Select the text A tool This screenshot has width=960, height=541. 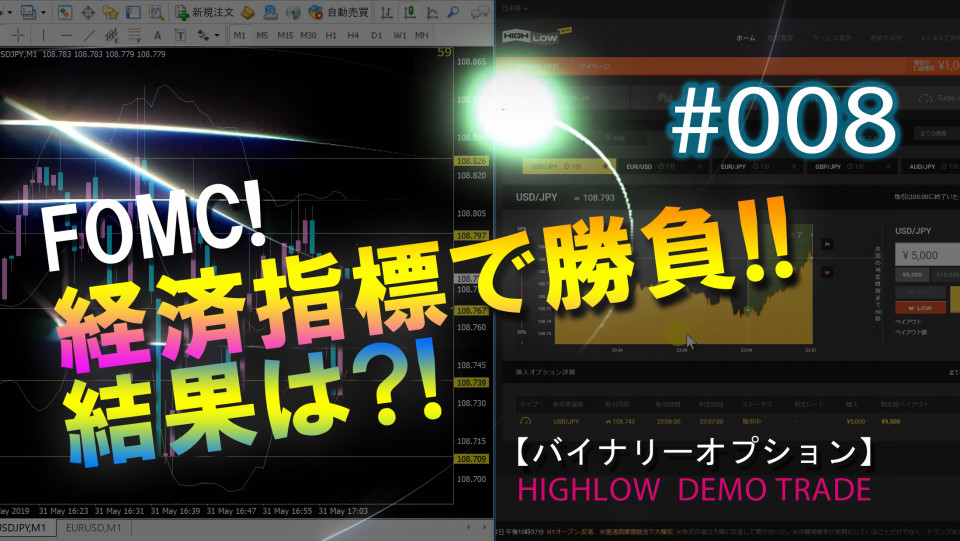point(157,35)
